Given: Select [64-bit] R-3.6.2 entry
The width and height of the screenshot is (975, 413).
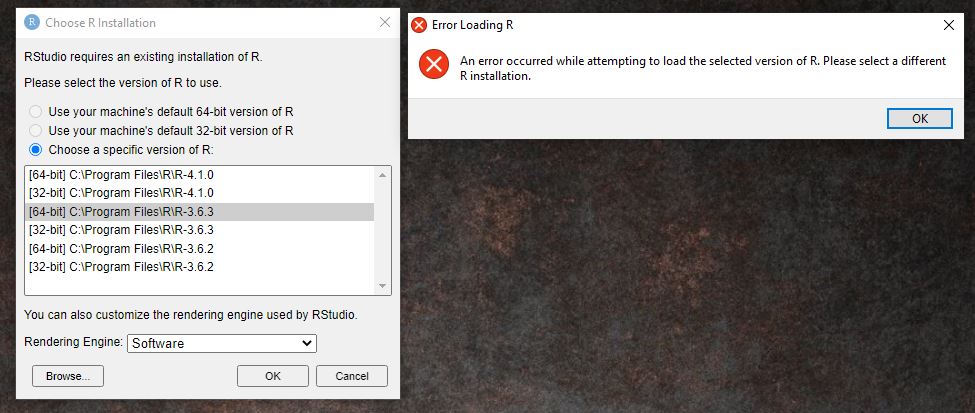Looking at the screenshot, I should pos(200,249).
